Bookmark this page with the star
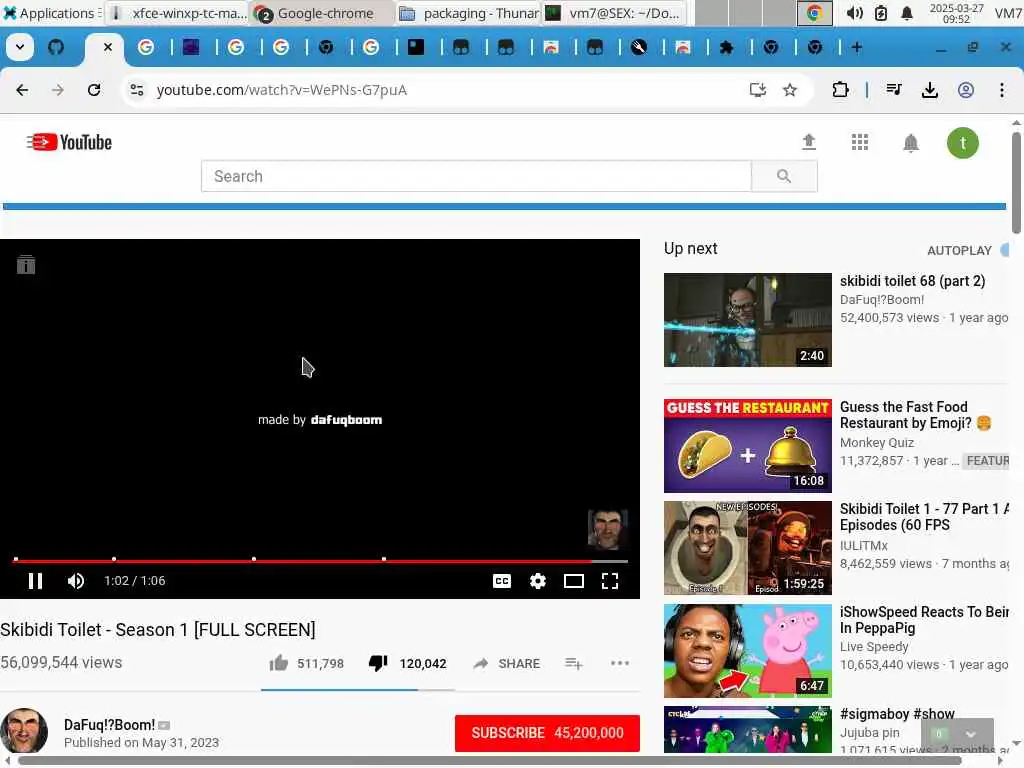Viewport: 1024px width, 768px height. (x=790, y=90)
